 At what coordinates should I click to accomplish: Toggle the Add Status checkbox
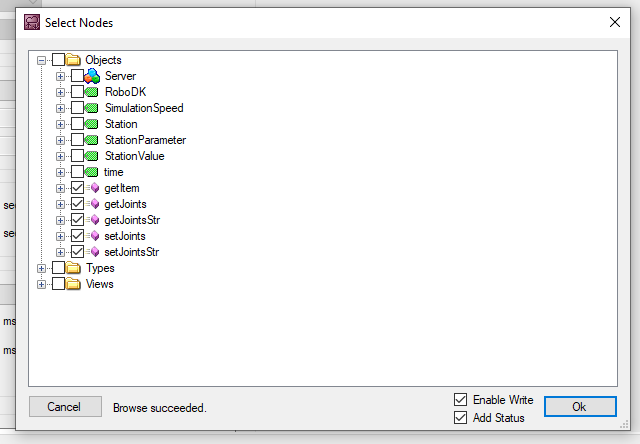click(x=461, y=418)
